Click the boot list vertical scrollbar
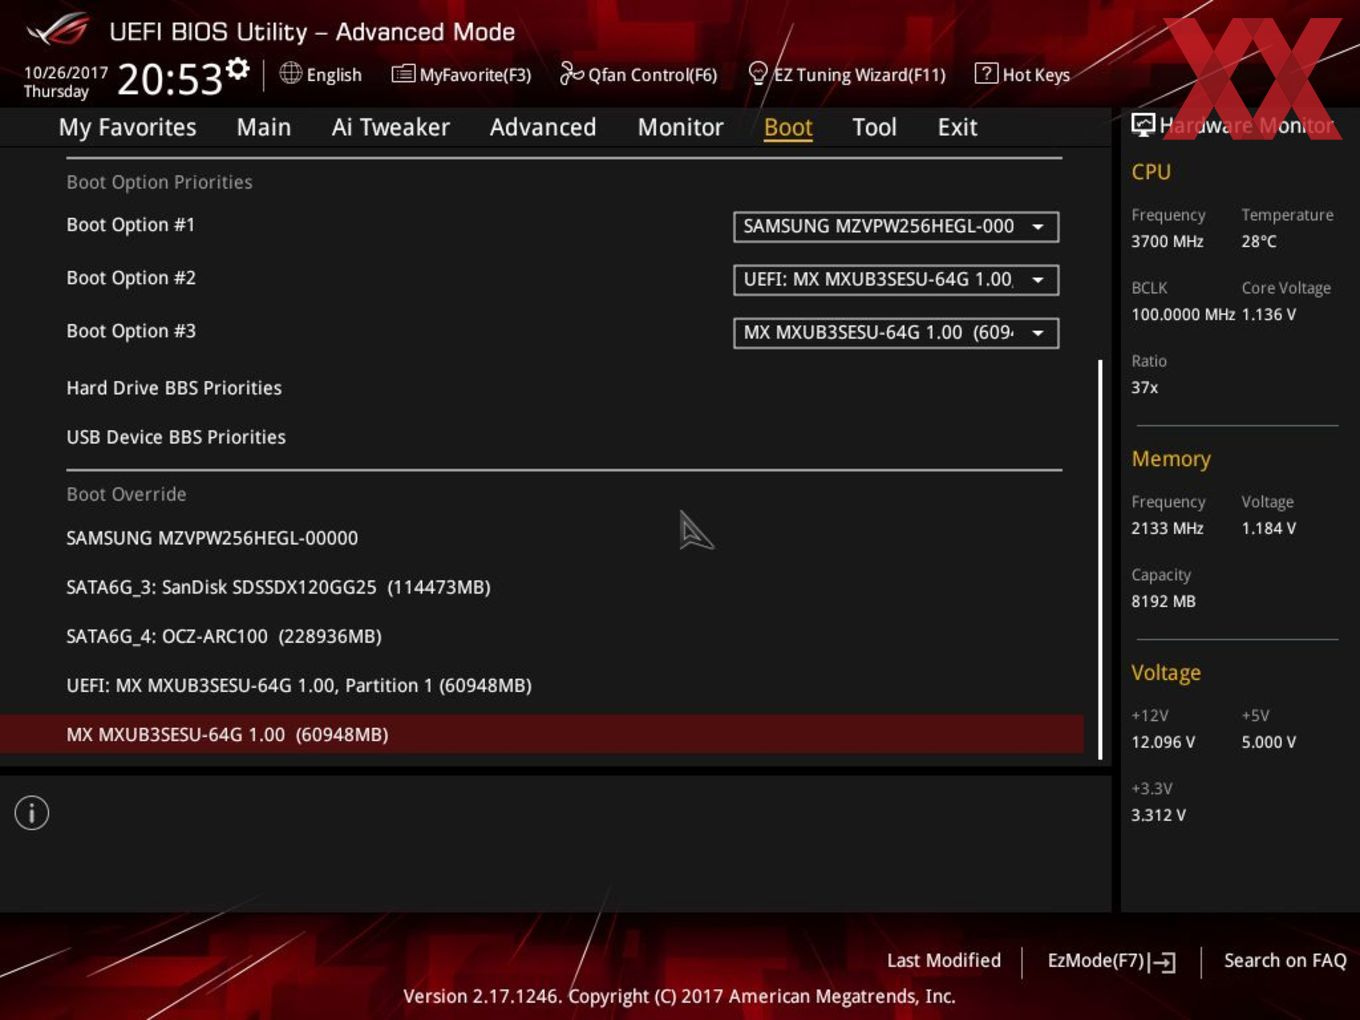 (1100, 560)
